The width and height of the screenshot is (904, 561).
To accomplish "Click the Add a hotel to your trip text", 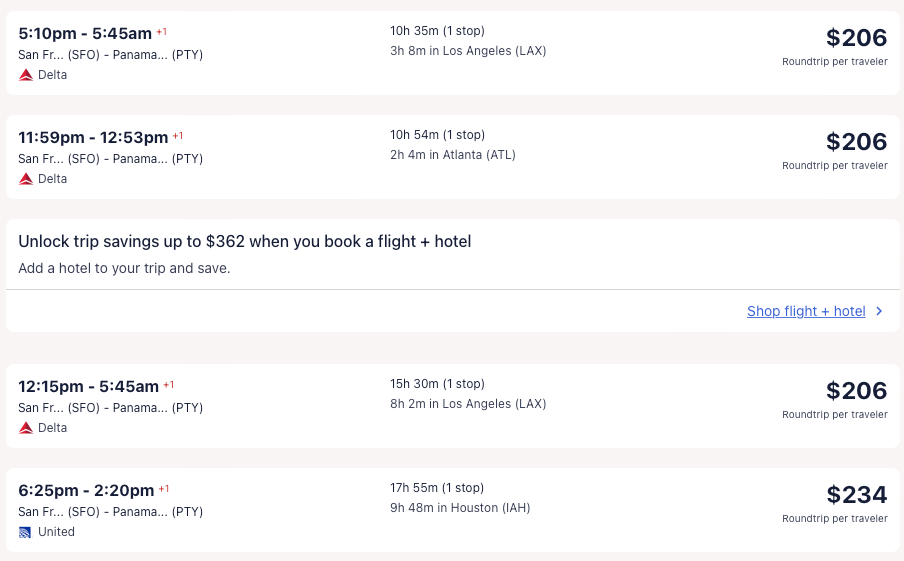I will pyautogui.click(x=124, y=268).
